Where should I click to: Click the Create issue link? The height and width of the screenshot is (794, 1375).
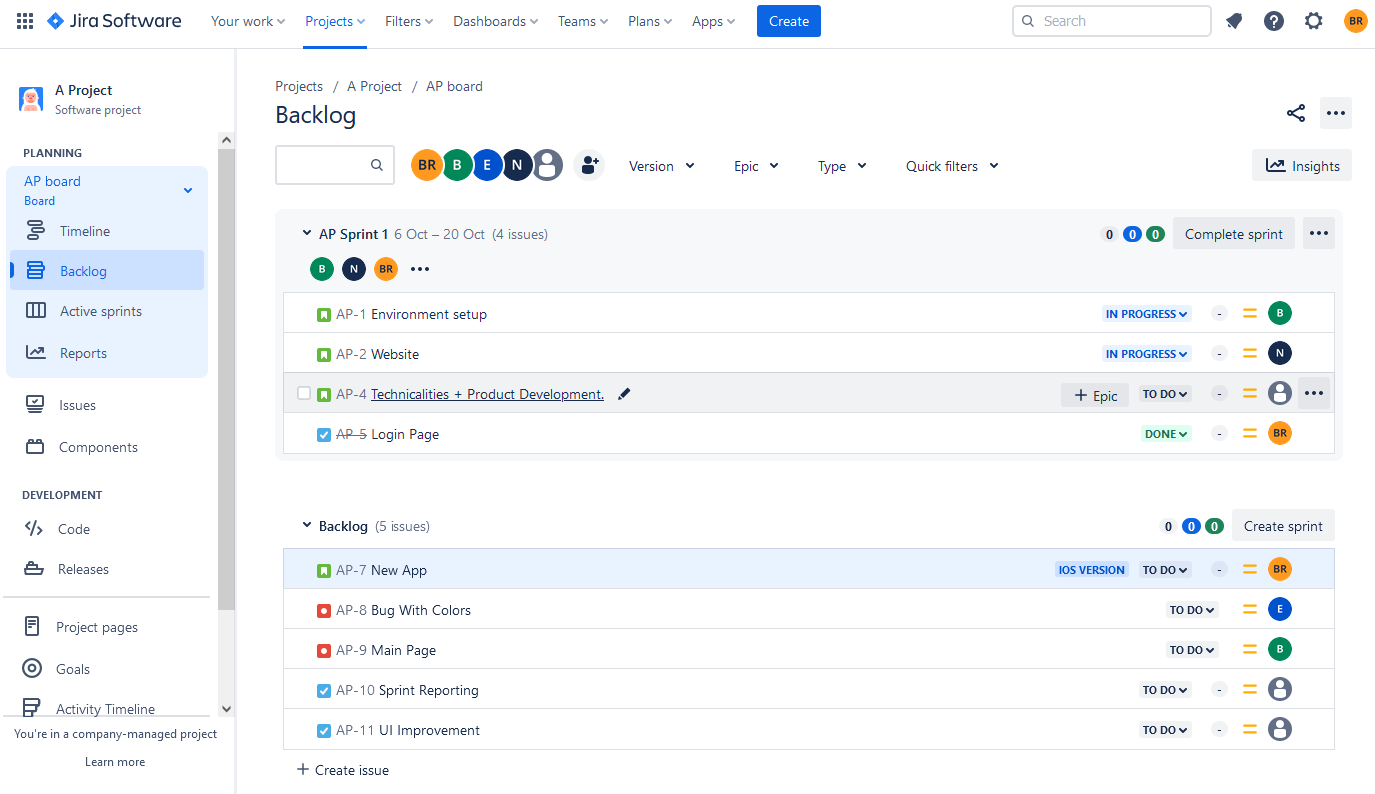(x=343, y=769)
